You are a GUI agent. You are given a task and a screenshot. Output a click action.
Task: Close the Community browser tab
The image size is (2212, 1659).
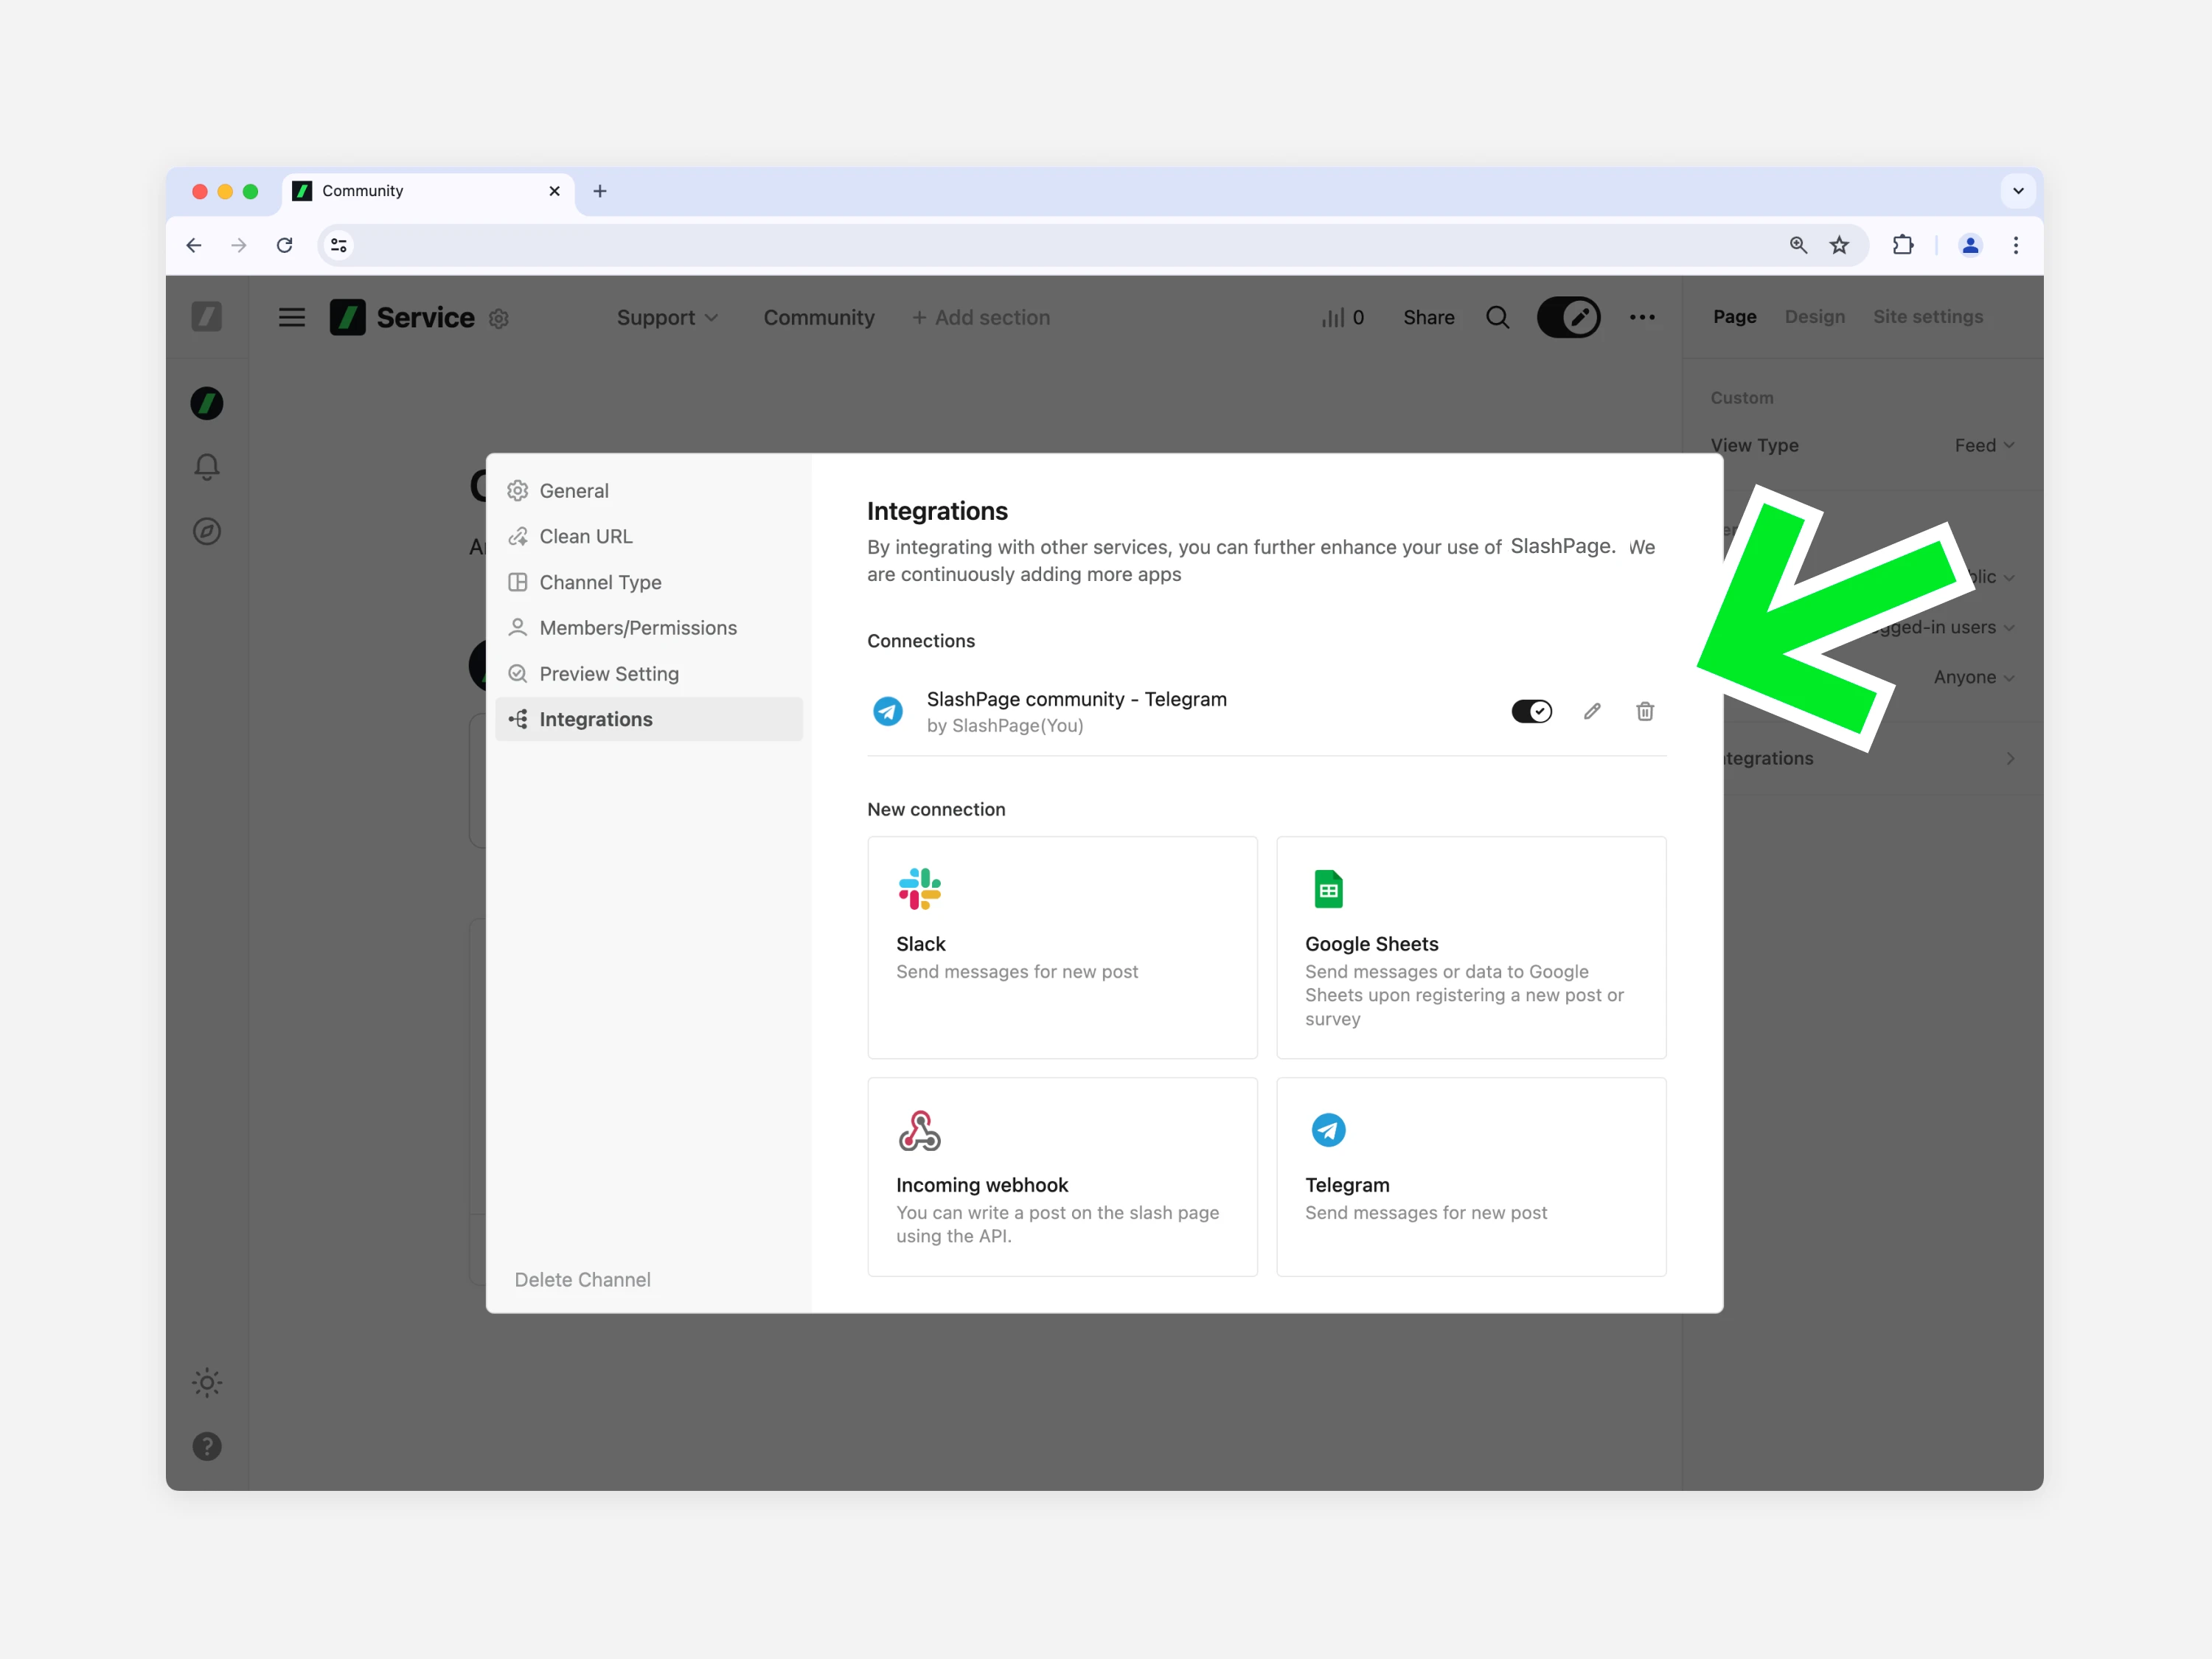pos(554,191)
